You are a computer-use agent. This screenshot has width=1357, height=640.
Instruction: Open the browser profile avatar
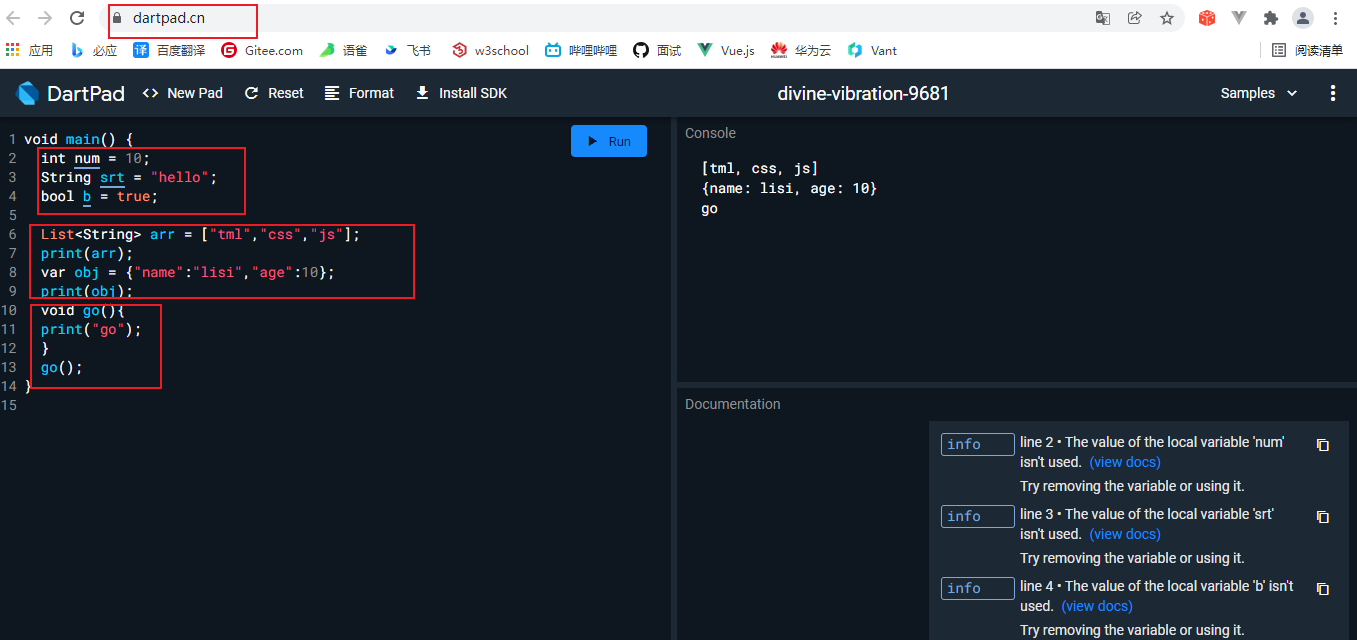[x=1303, y=18]
